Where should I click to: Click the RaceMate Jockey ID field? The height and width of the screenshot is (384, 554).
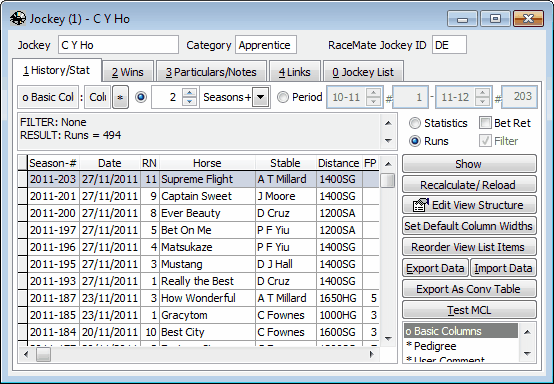pos(449,45)
